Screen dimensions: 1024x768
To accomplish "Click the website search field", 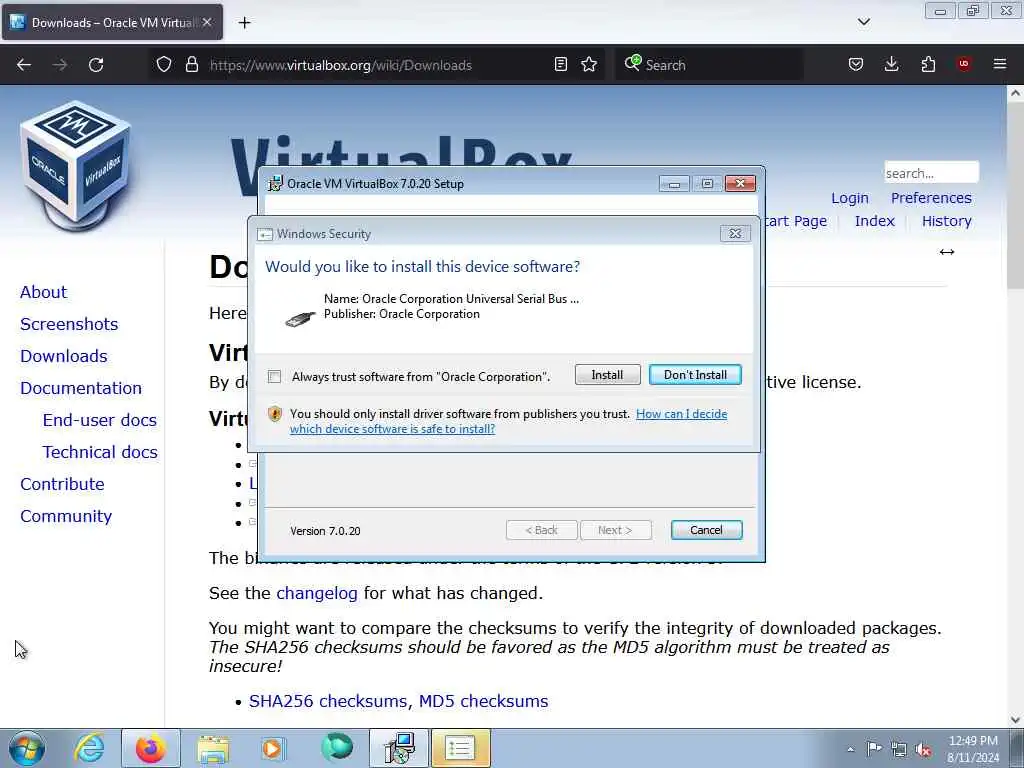I will tap(931, 173).
